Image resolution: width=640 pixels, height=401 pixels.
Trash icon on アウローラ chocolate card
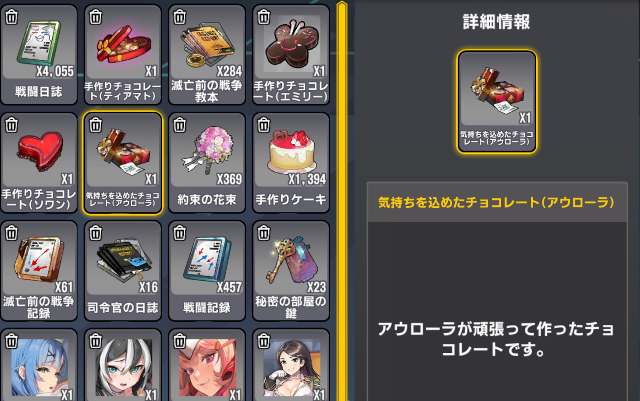96,125
